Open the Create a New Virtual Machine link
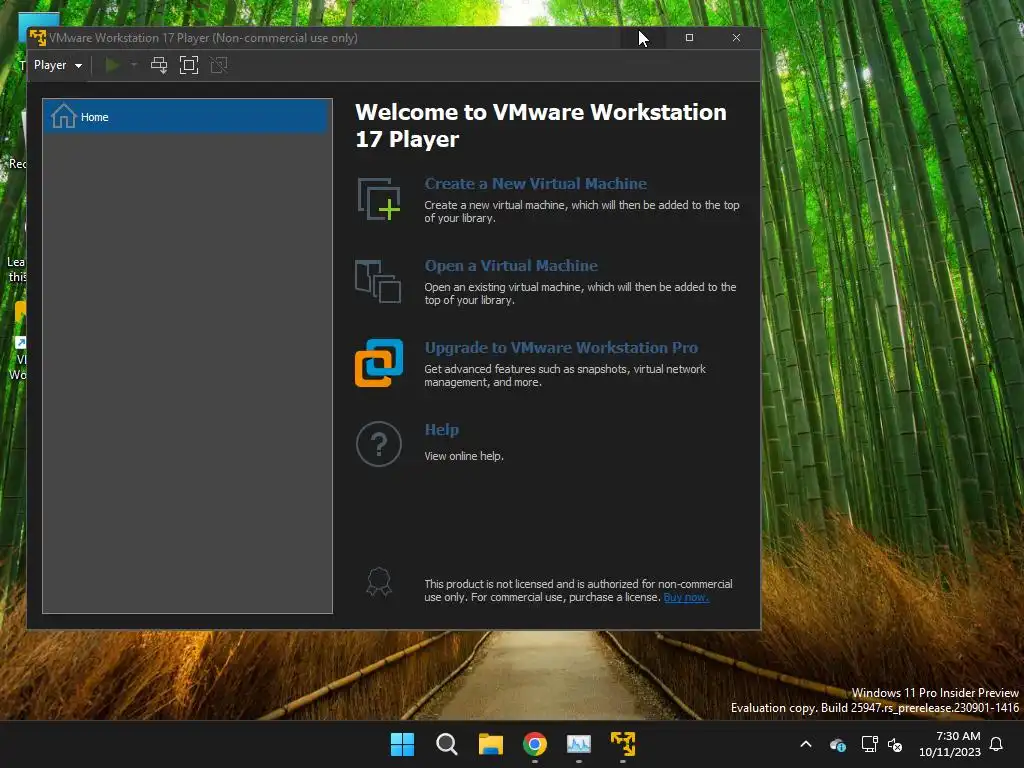Viewport: 1024px width, 768px height. coord(536,184)
